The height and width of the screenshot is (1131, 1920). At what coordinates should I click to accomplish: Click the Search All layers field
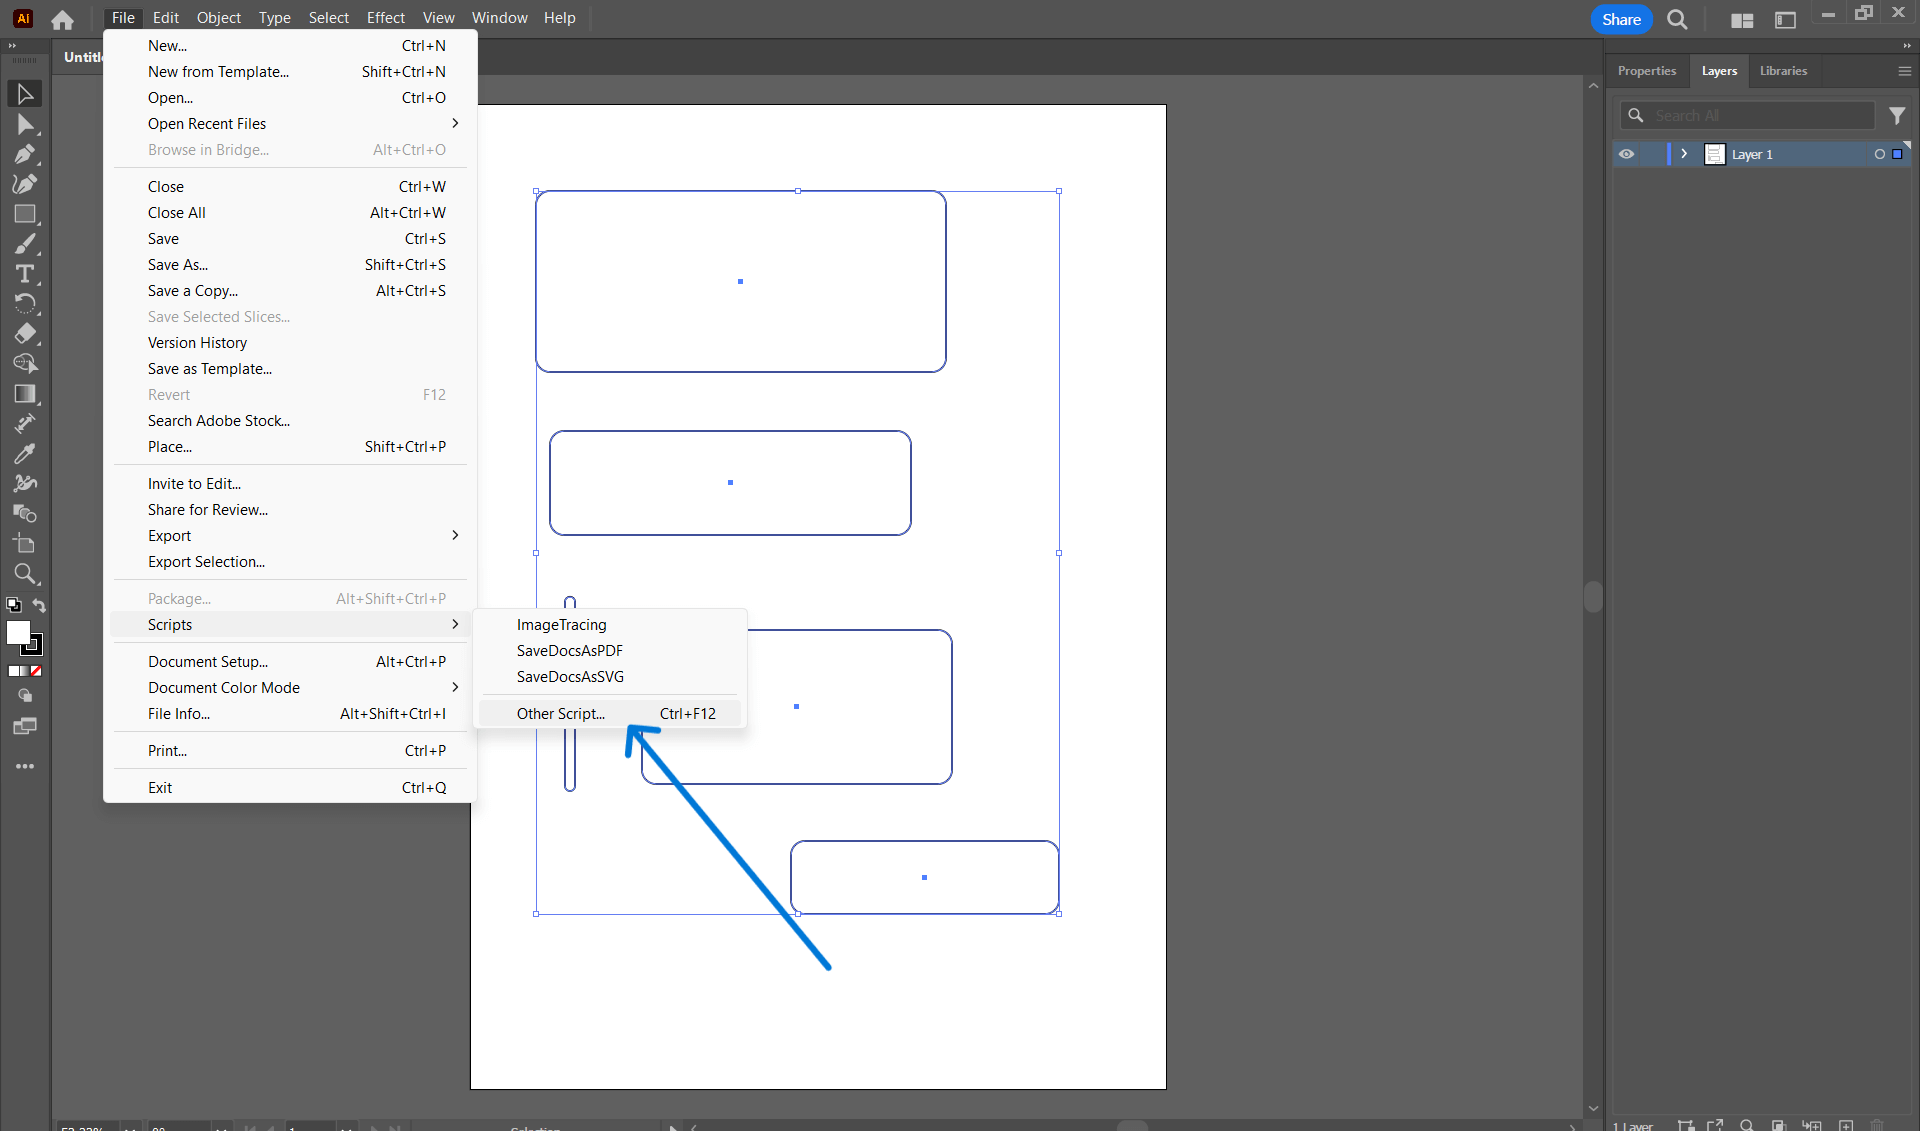1747,116
